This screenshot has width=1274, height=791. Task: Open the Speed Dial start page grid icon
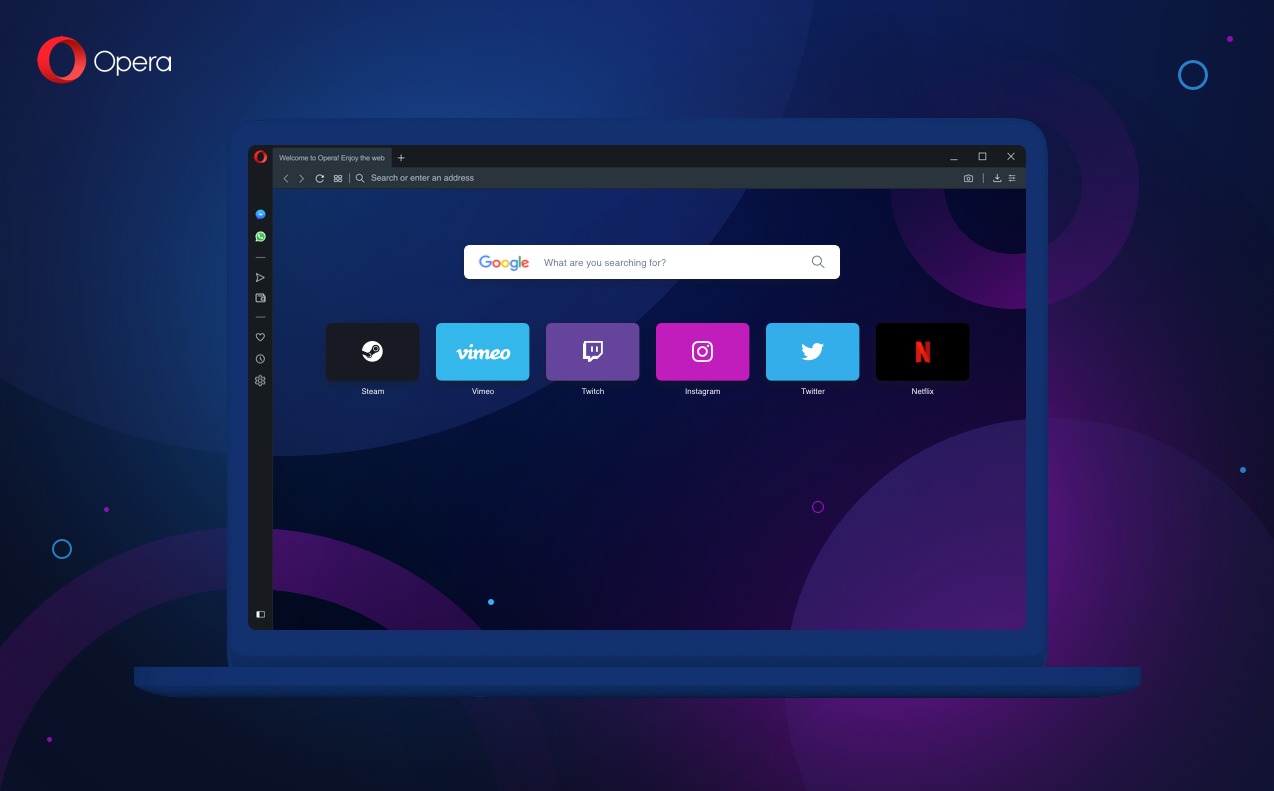tap(338, 178)
